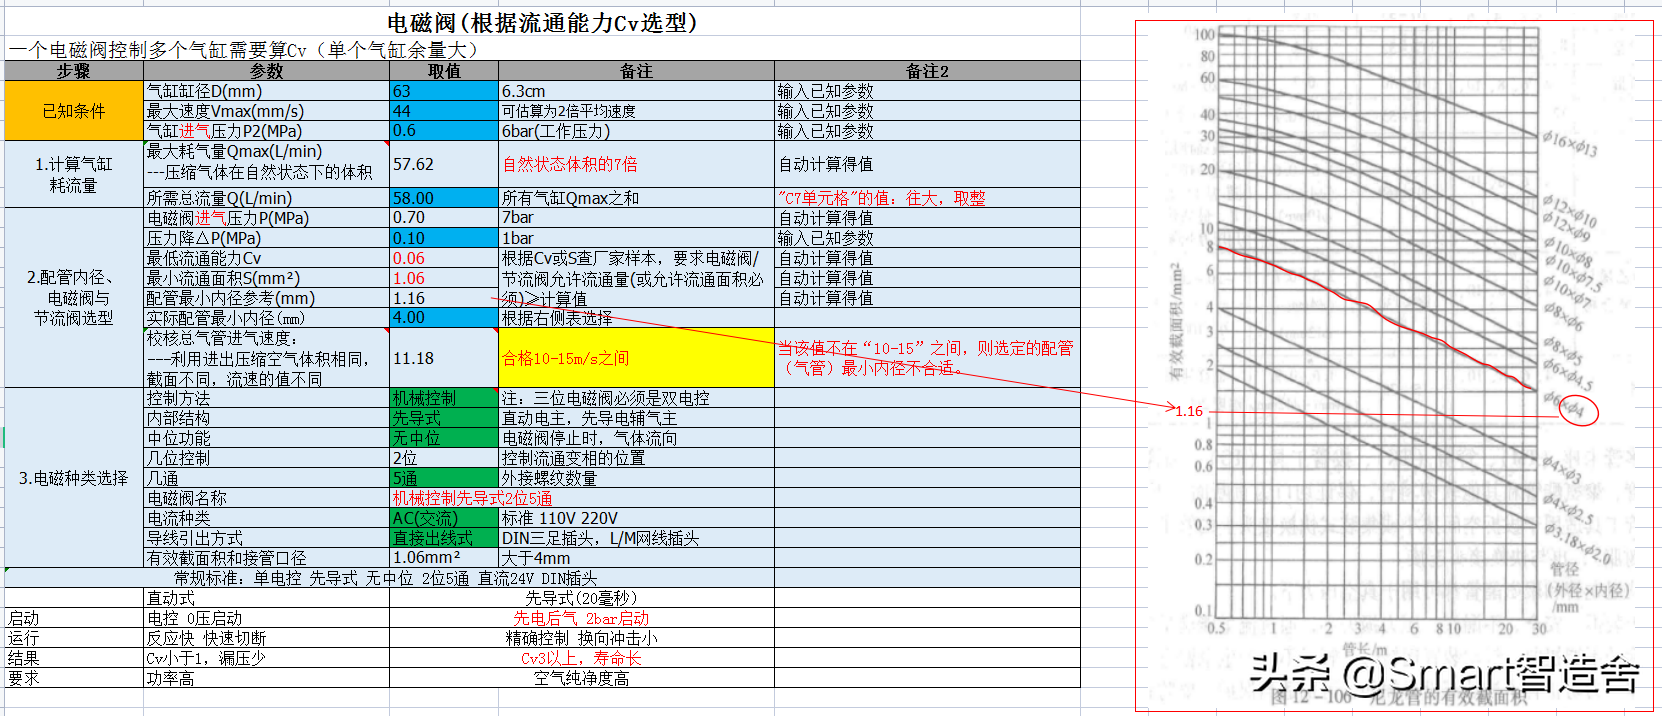Open the green 机械控制 control method cell
Screen dimensions: 1662x716
[x=443, y=398]
